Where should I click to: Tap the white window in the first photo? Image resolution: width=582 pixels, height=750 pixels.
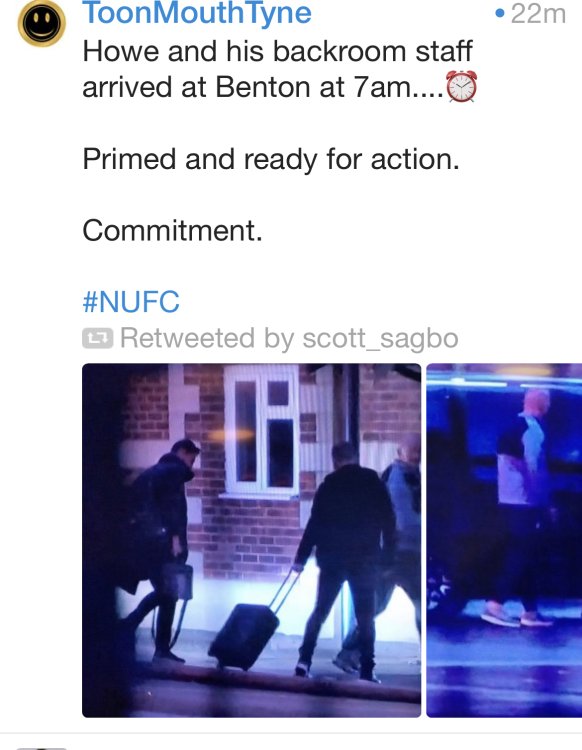pyautogui.click(x=262, y=430)
